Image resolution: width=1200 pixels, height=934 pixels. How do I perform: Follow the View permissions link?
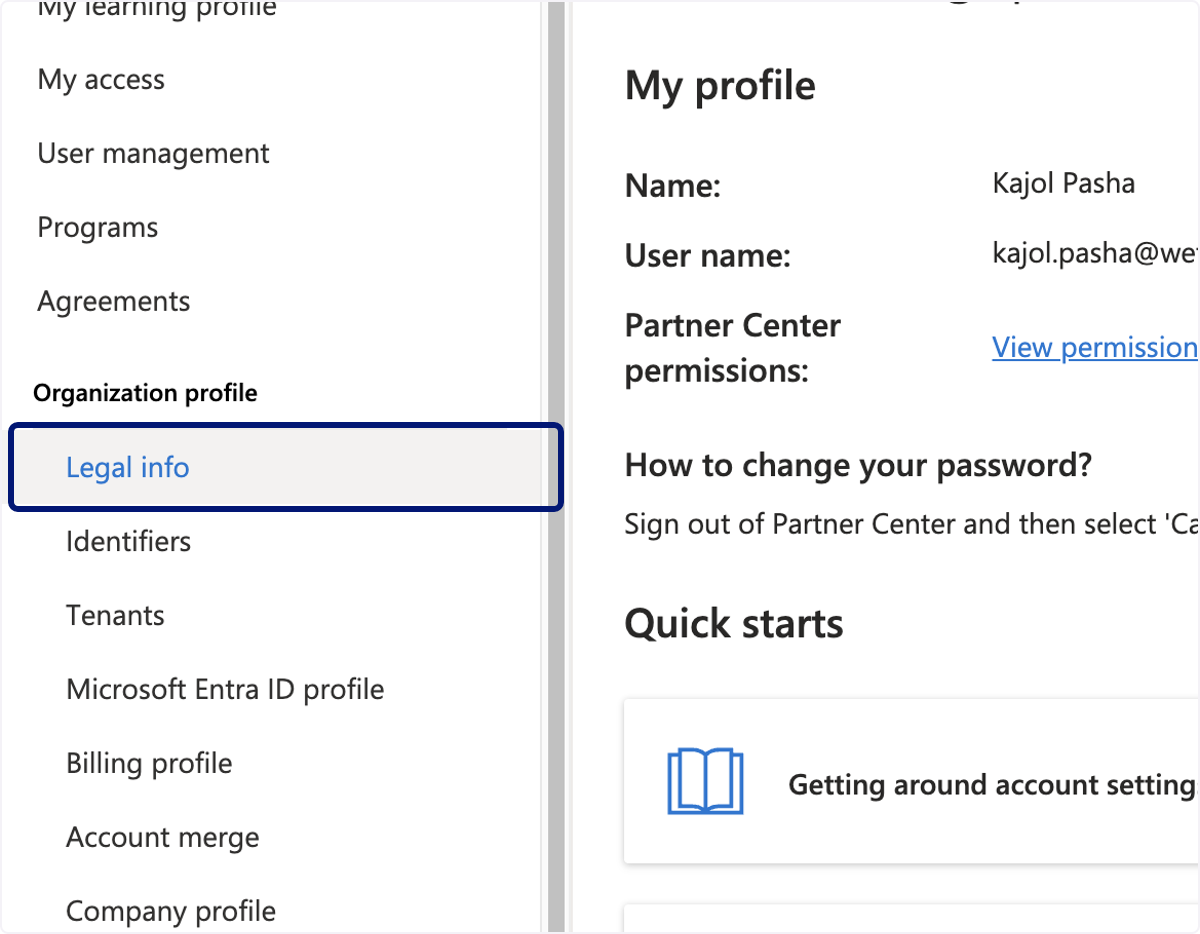[1095, 347]
